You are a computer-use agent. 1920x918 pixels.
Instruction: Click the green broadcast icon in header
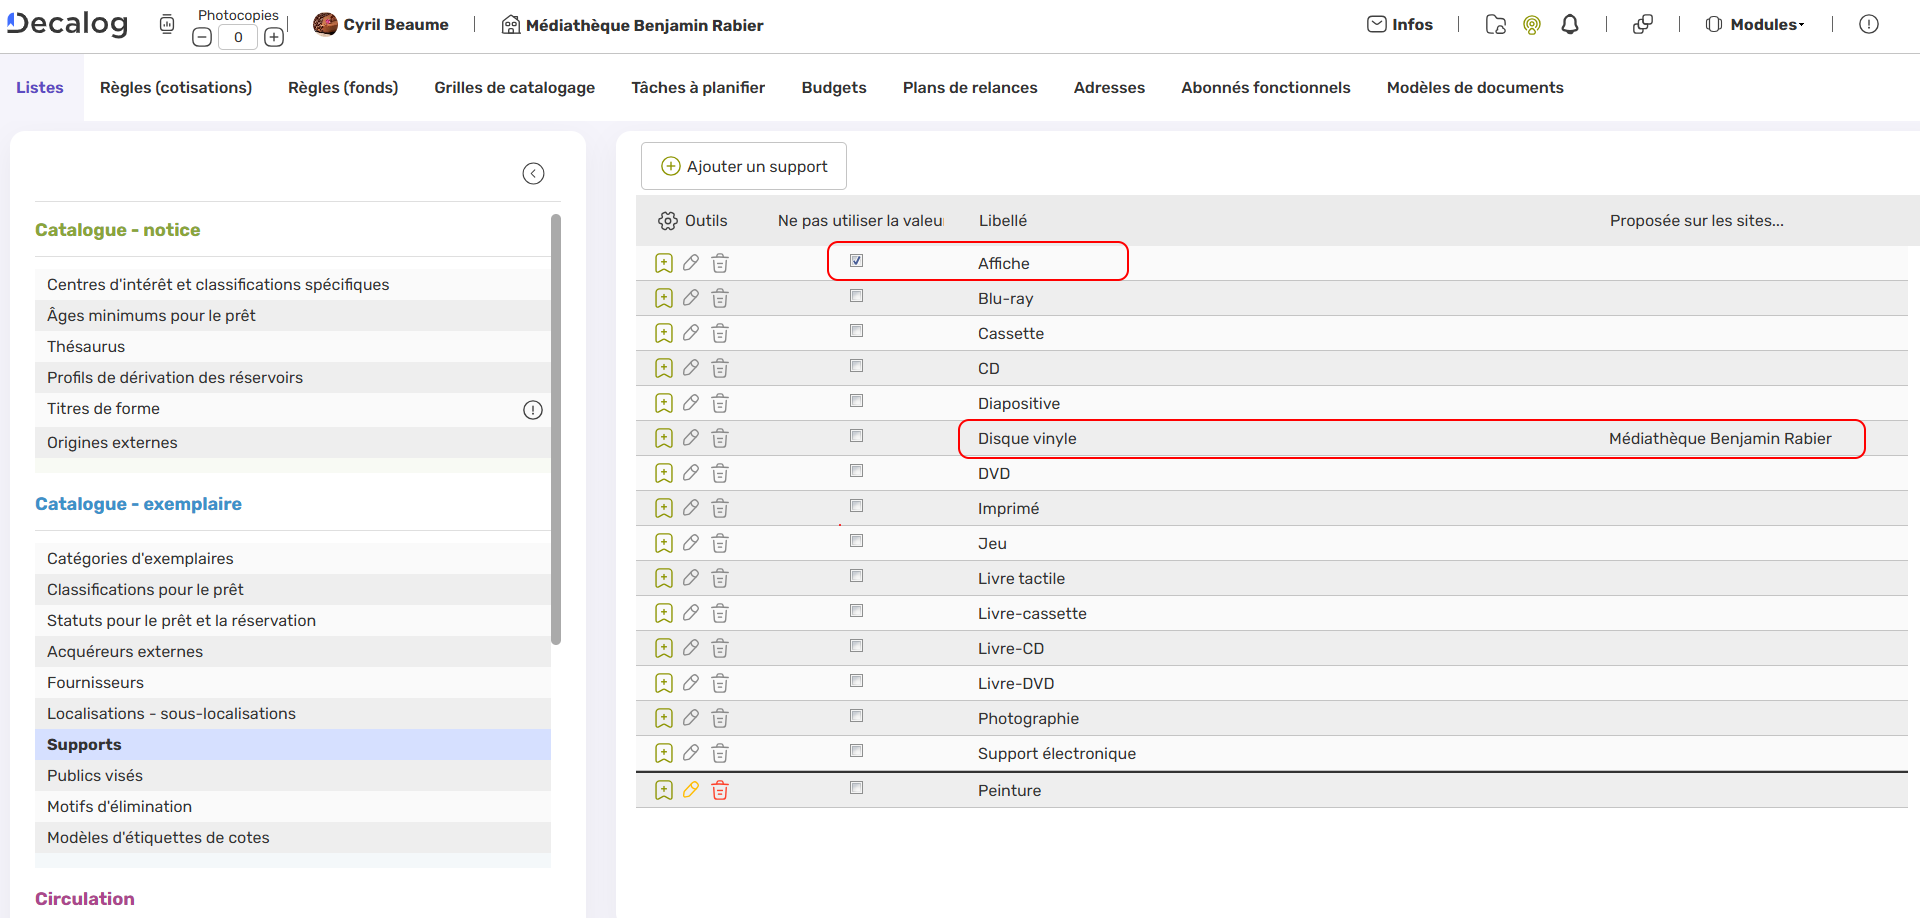point(1532,25)
